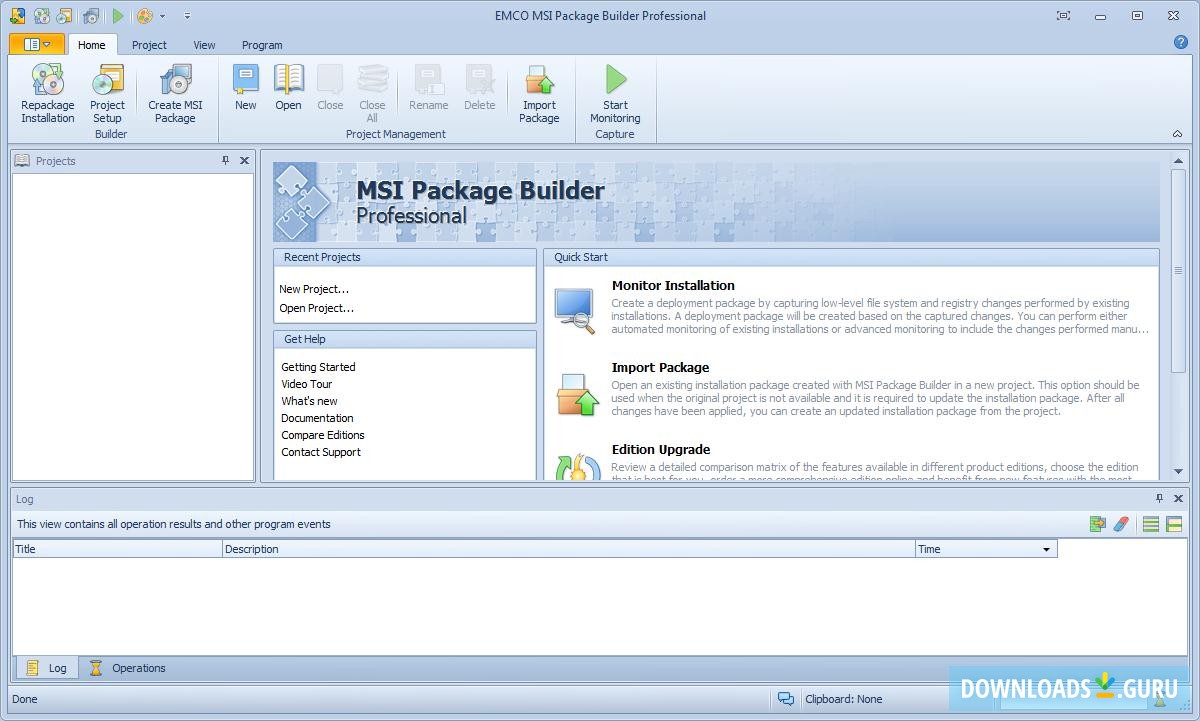Click the export log icon in Log panel
The image size is (1200, 721).
(x=1098, y=524)
